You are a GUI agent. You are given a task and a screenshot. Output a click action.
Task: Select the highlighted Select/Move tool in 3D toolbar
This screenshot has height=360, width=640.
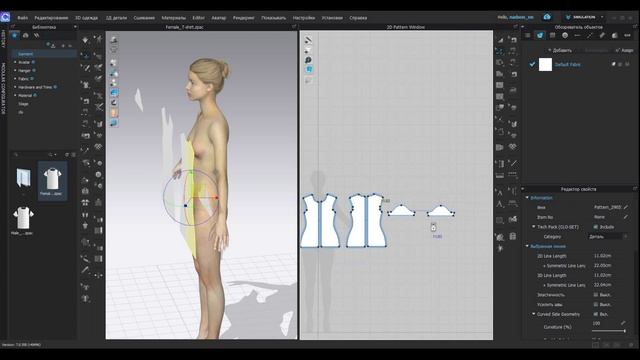coord(85,55)
